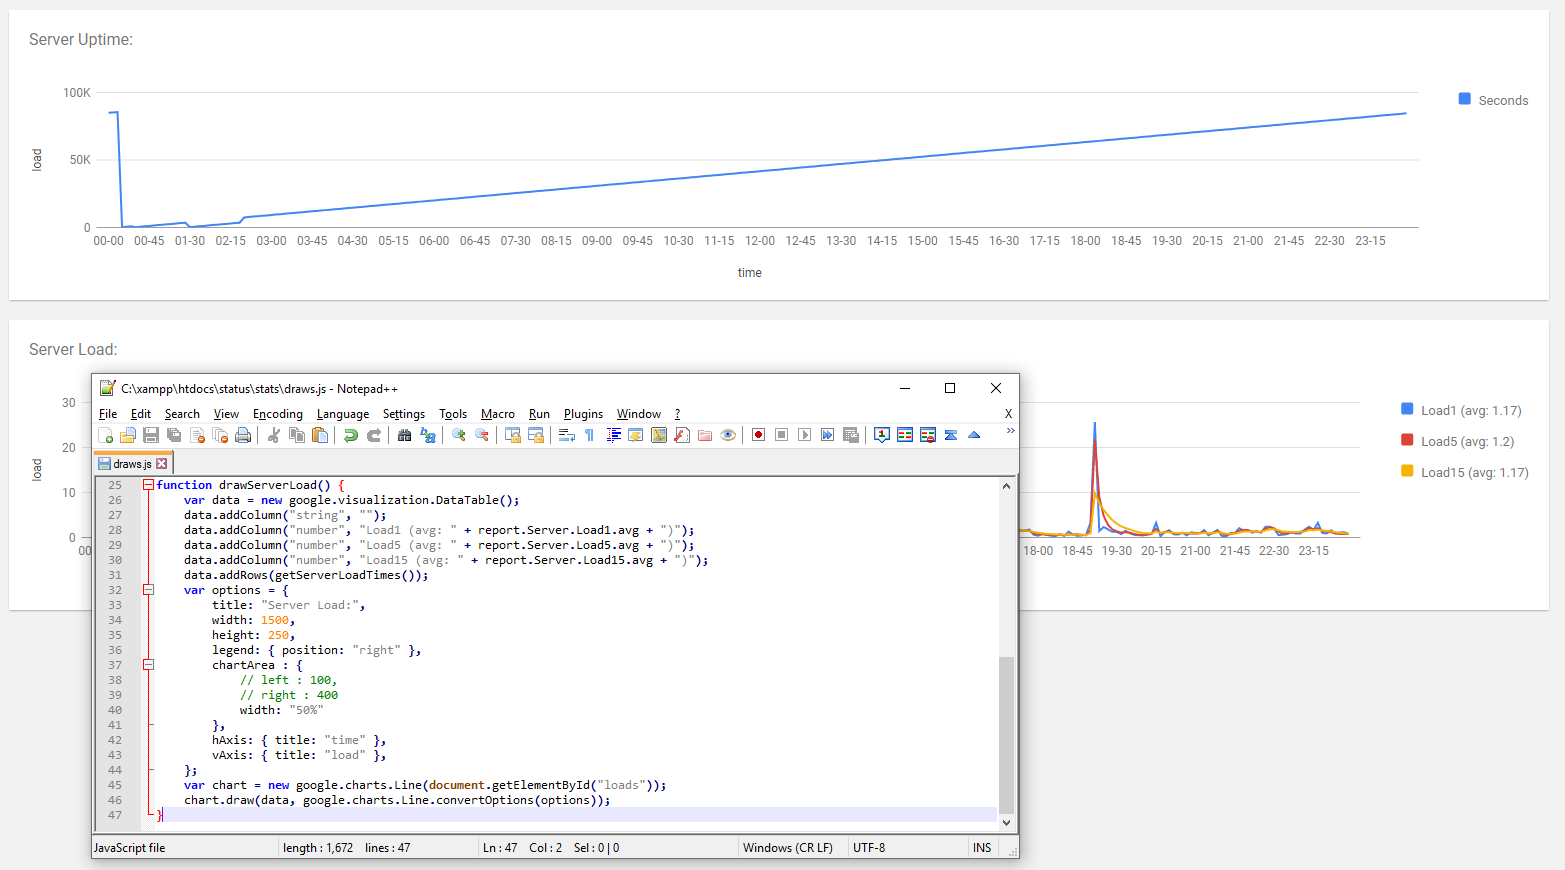Open the Tools menu

point(453,414)
